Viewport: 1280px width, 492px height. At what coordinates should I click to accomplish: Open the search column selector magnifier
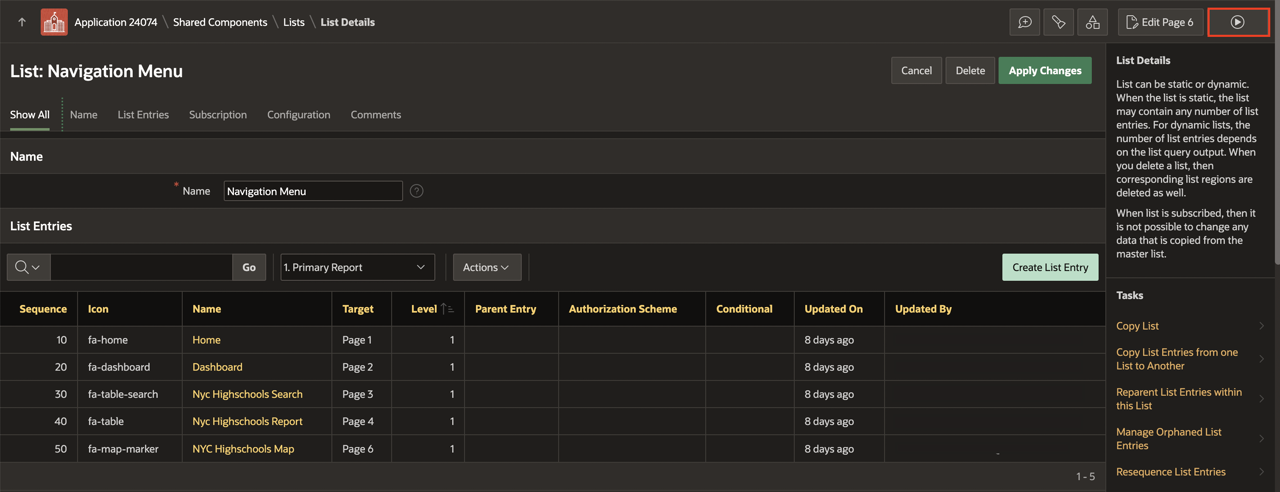28,267
